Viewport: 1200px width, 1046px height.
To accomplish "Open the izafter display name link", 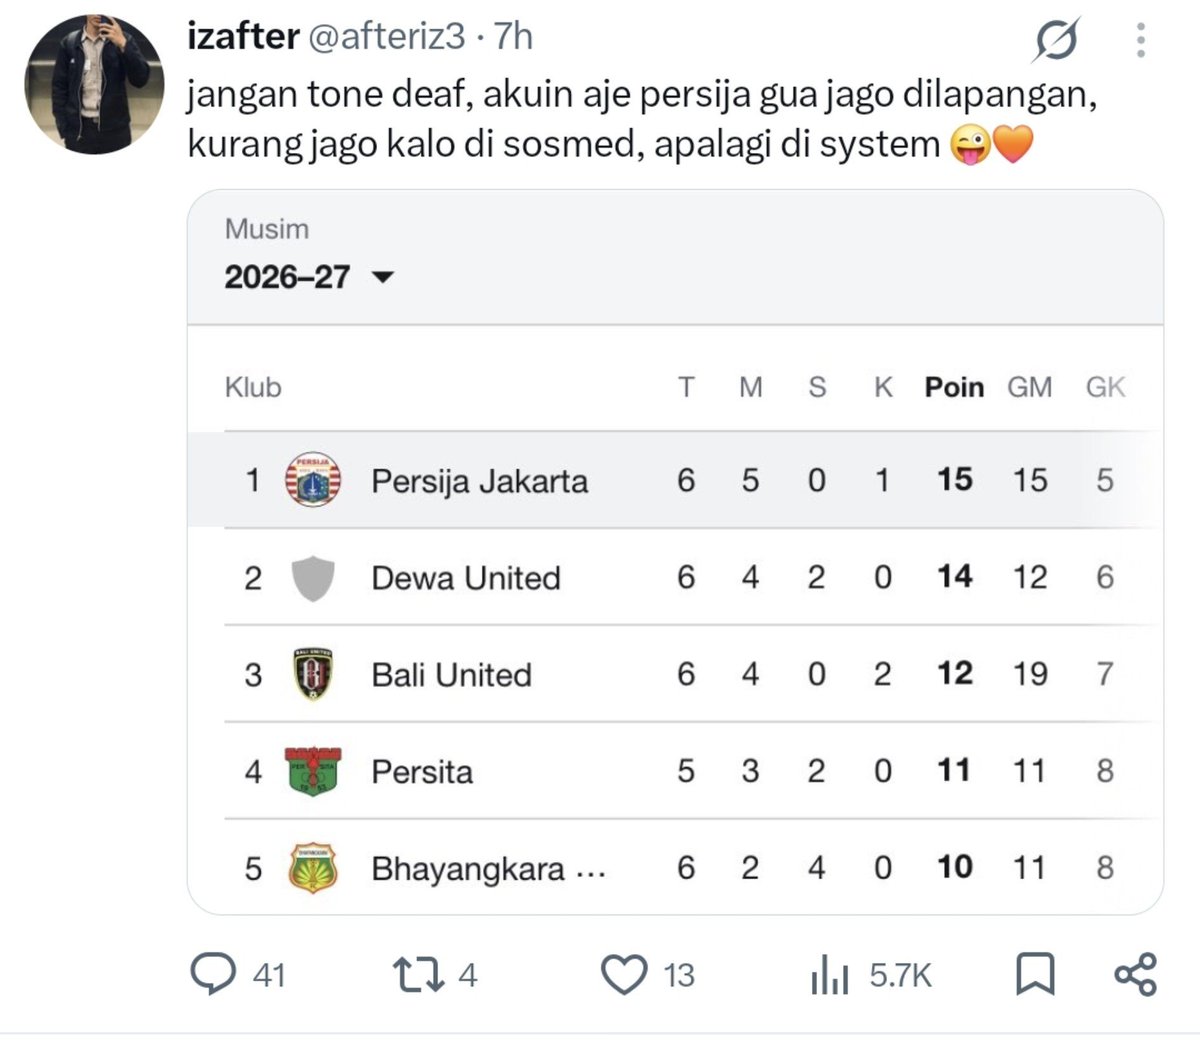I will click(243, 37).
